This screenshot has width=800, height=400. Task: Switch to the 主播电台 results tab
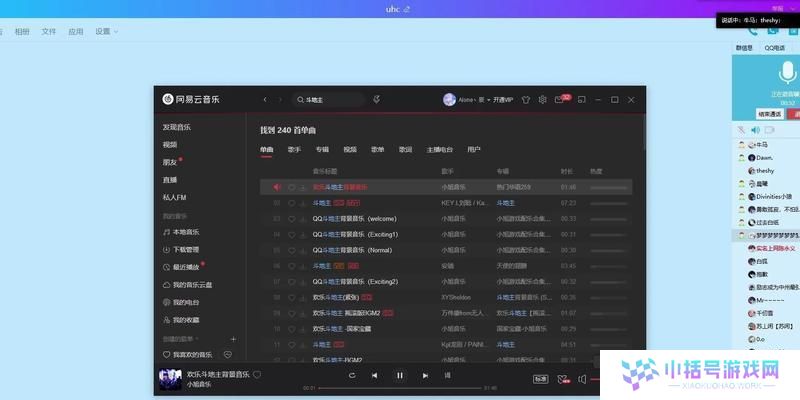[x=440, y=149]
